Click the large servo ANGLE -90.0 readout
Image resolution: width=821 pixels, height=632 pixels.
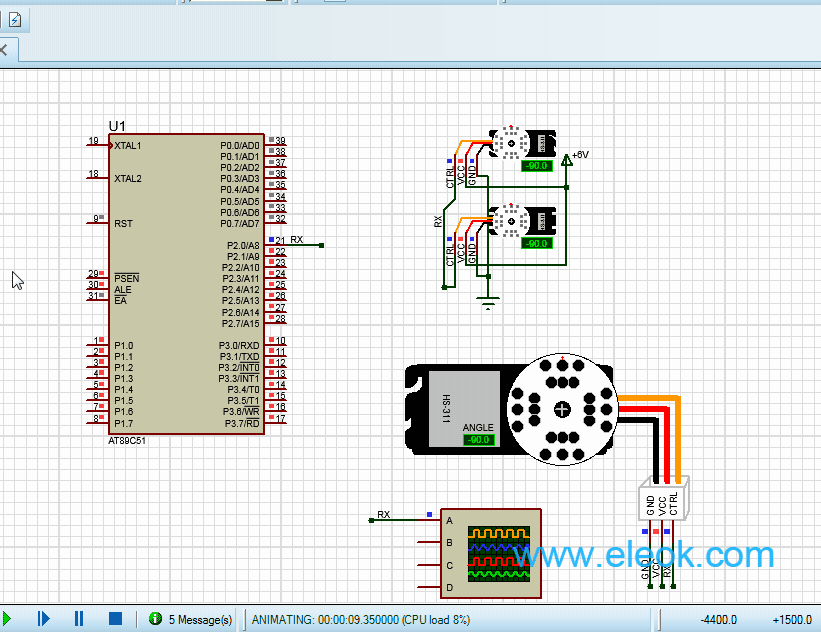click(479, 440)
